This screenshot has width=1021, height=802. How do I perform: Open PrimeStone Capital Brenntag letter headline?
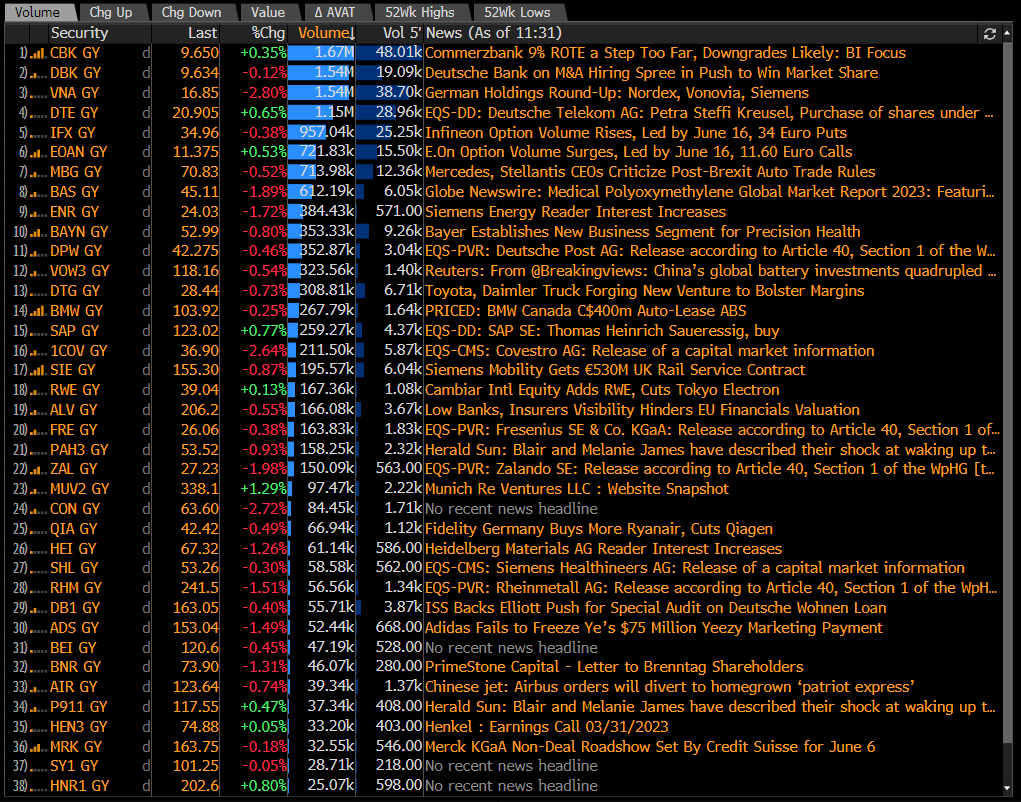click(x=614, y=667)
